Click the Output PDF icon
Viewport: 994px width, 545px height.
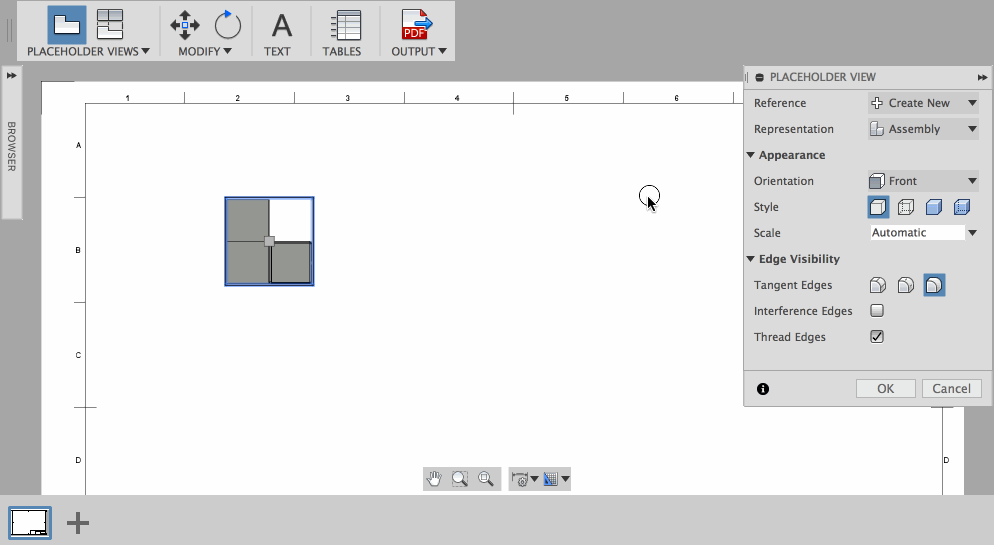(416, 25)
